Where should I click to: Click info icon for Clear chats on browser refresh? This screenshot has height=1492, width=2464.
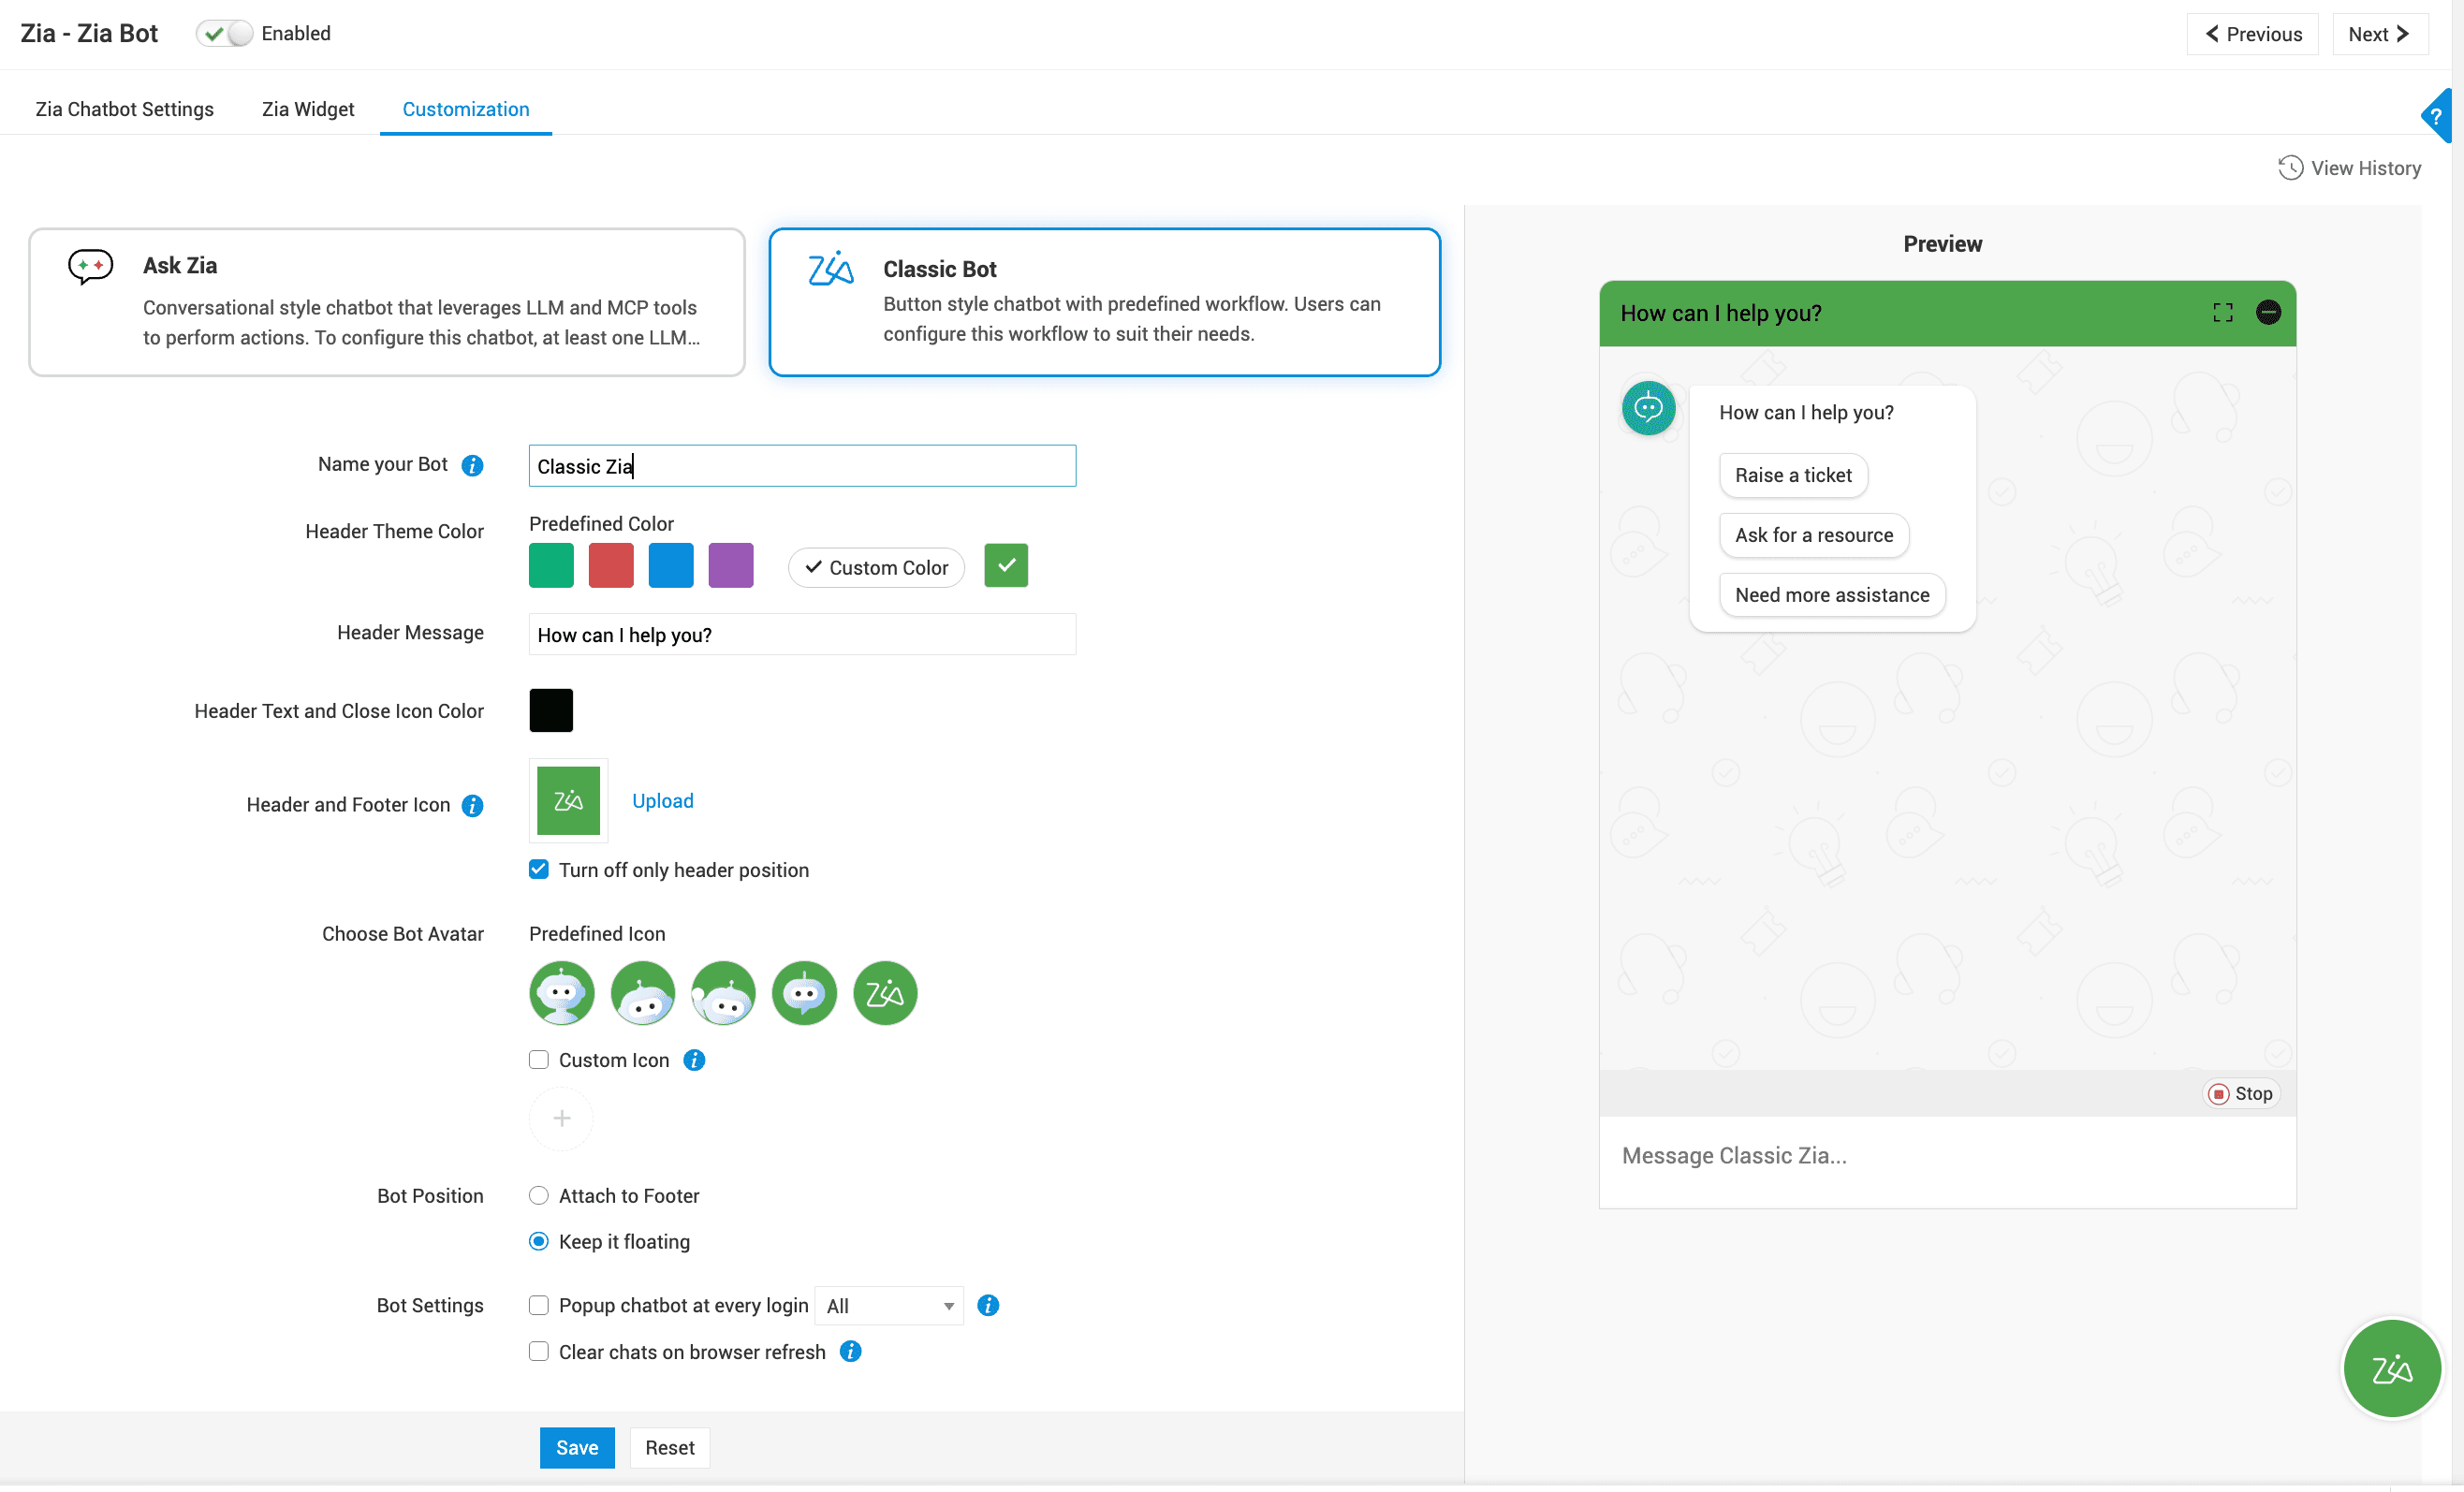850,1352
